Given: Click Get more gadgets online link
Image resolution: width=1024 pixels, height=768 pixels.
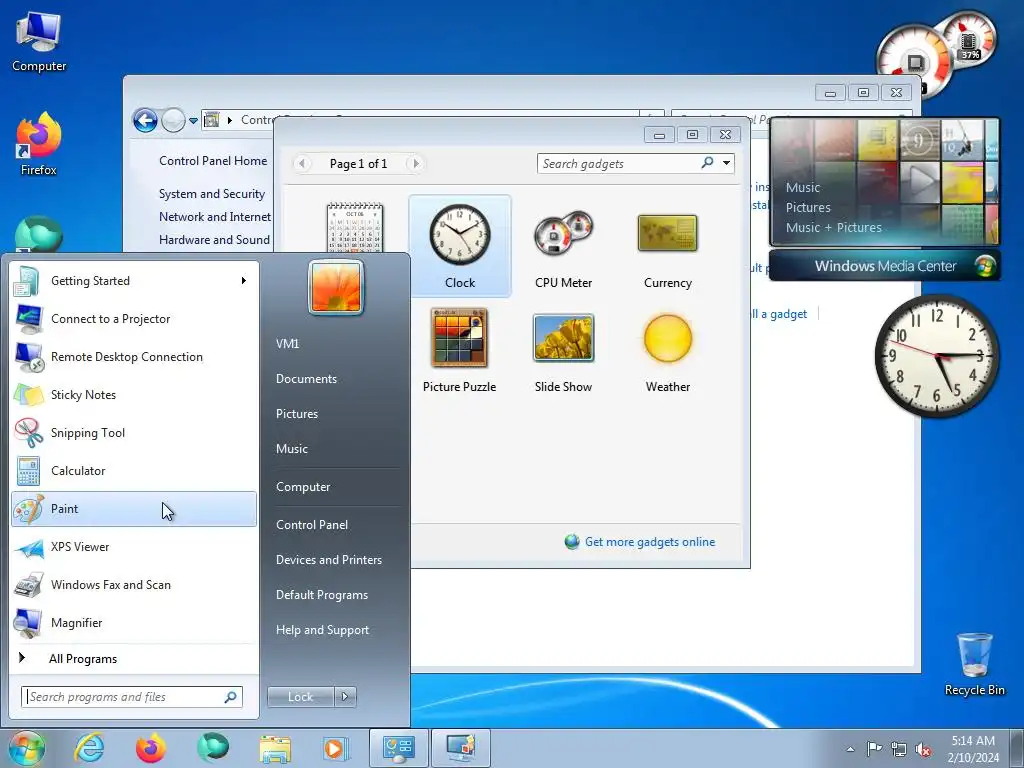Looking at the screenshot, I should [650, 542].
